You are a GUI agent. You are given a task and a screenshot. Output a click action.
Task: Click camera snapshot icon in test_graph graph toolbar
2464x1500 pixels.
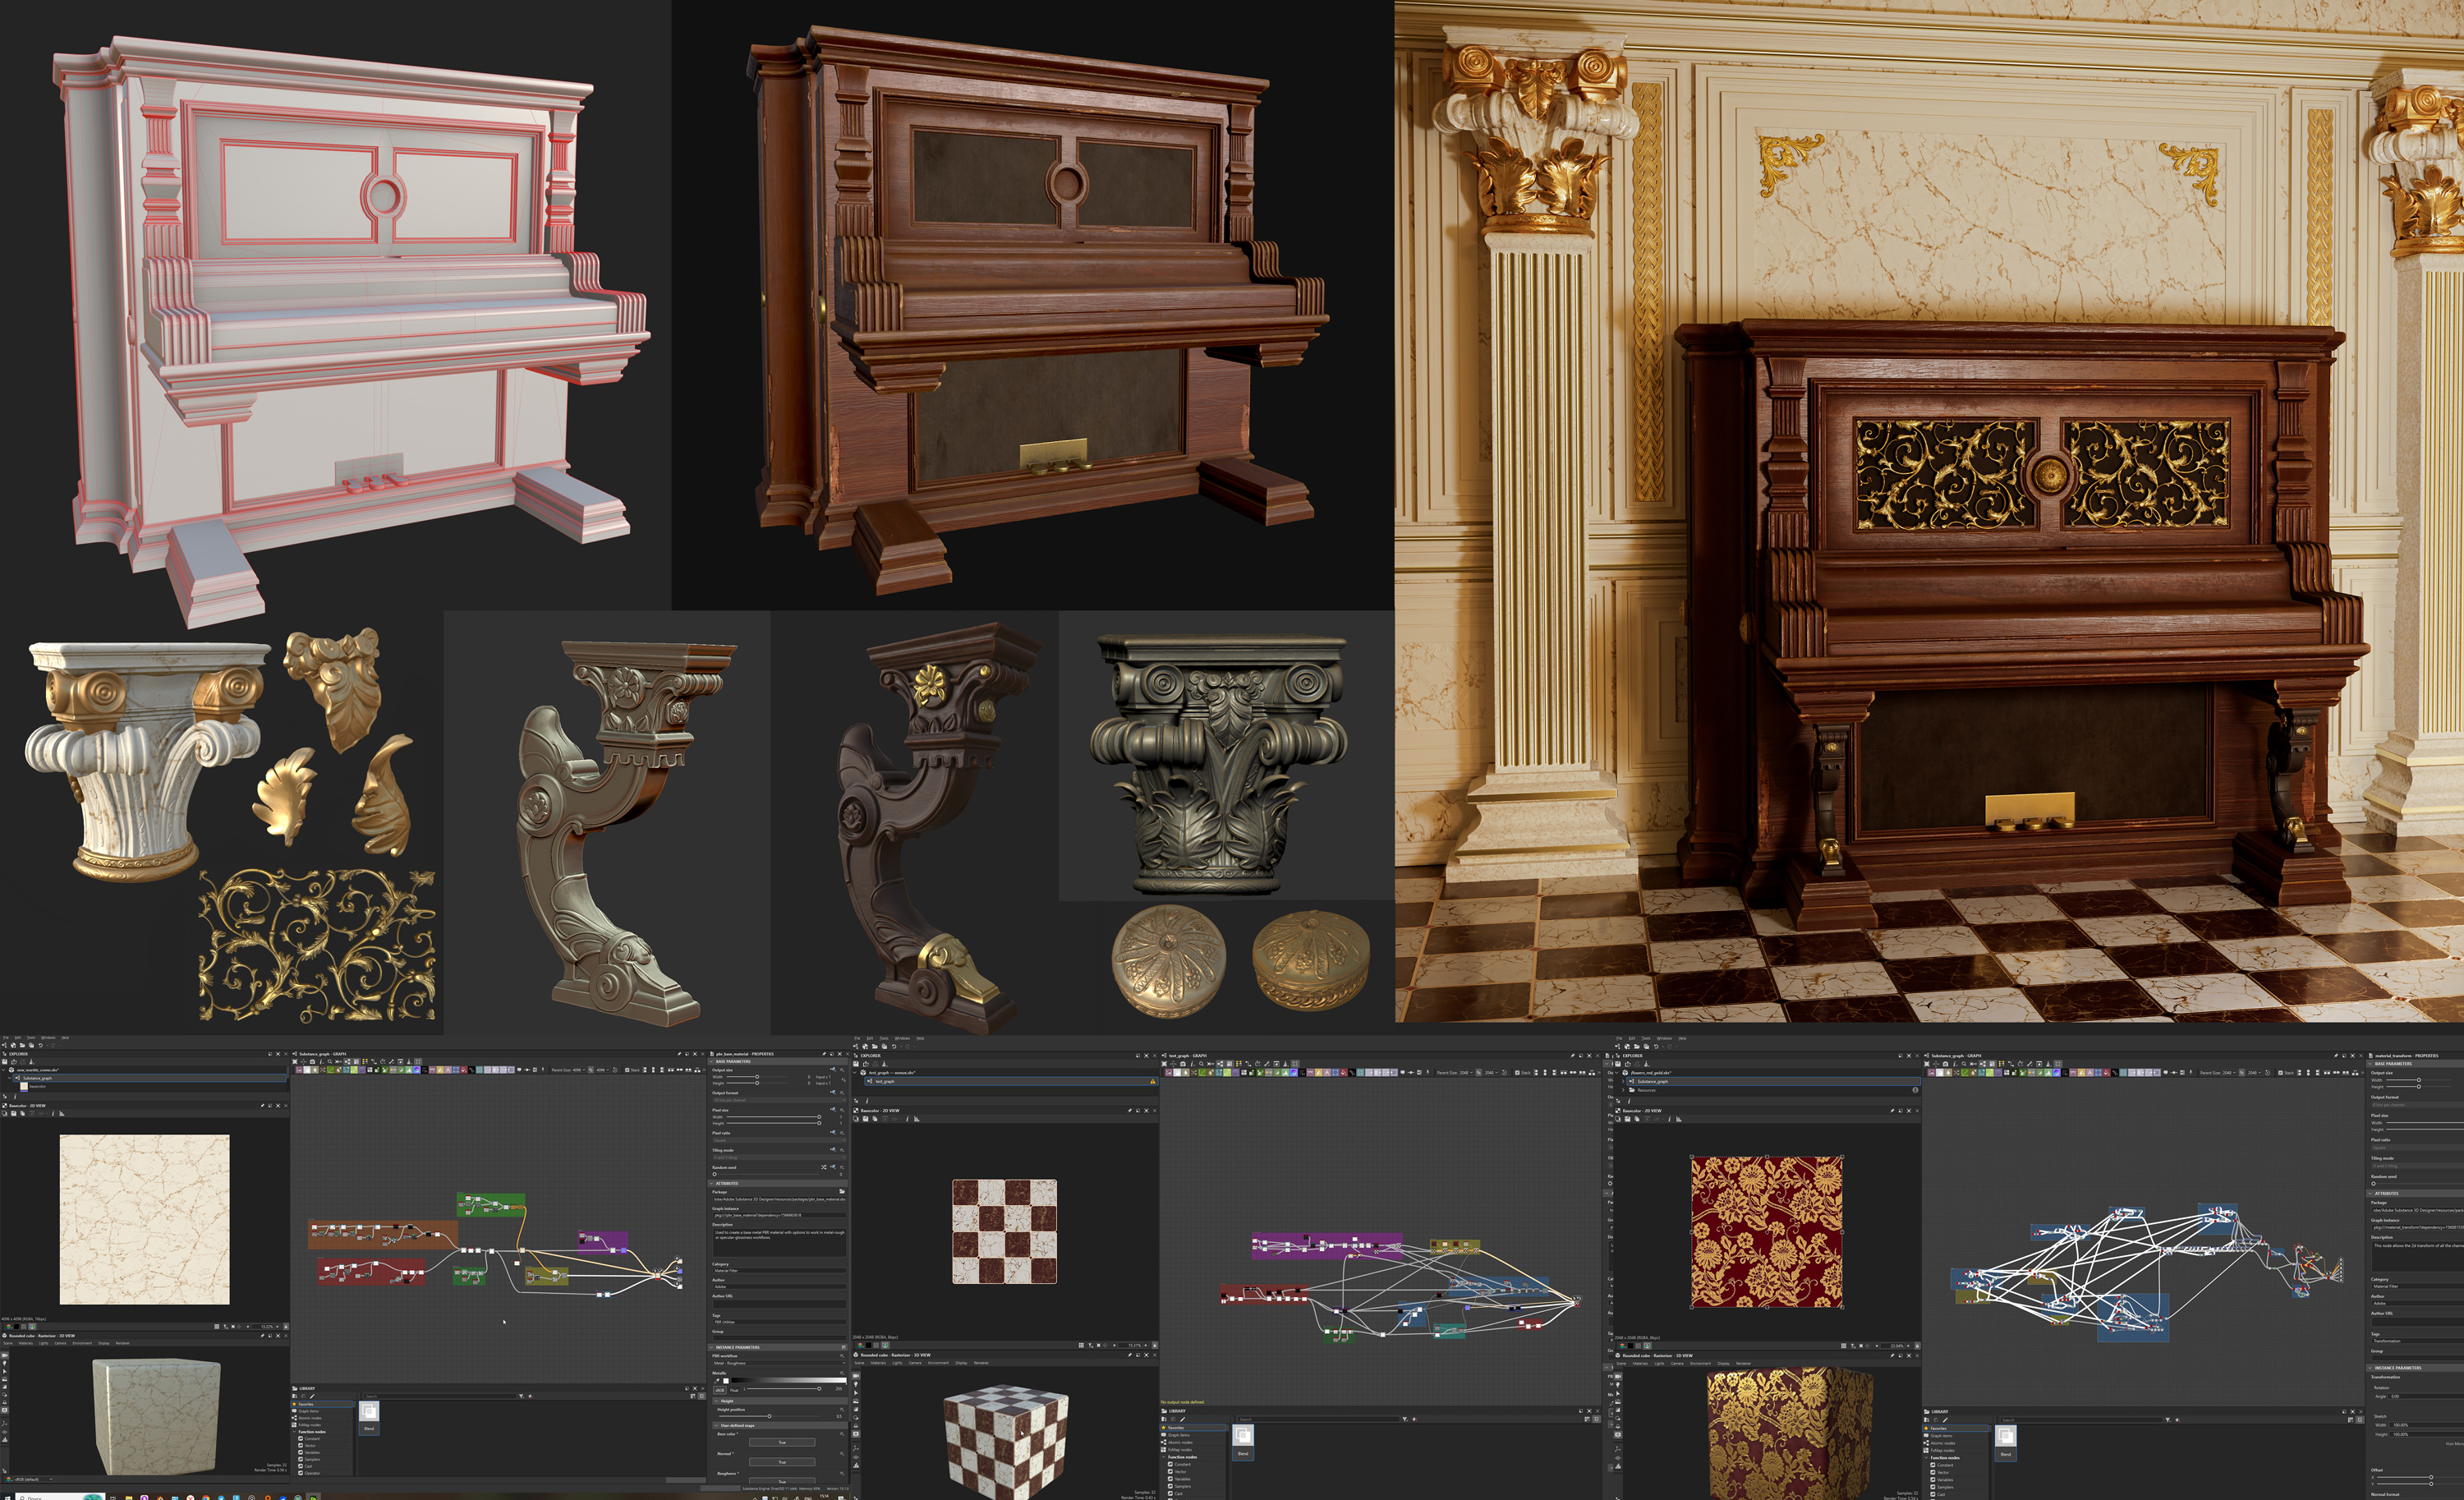[1183, 1064]
